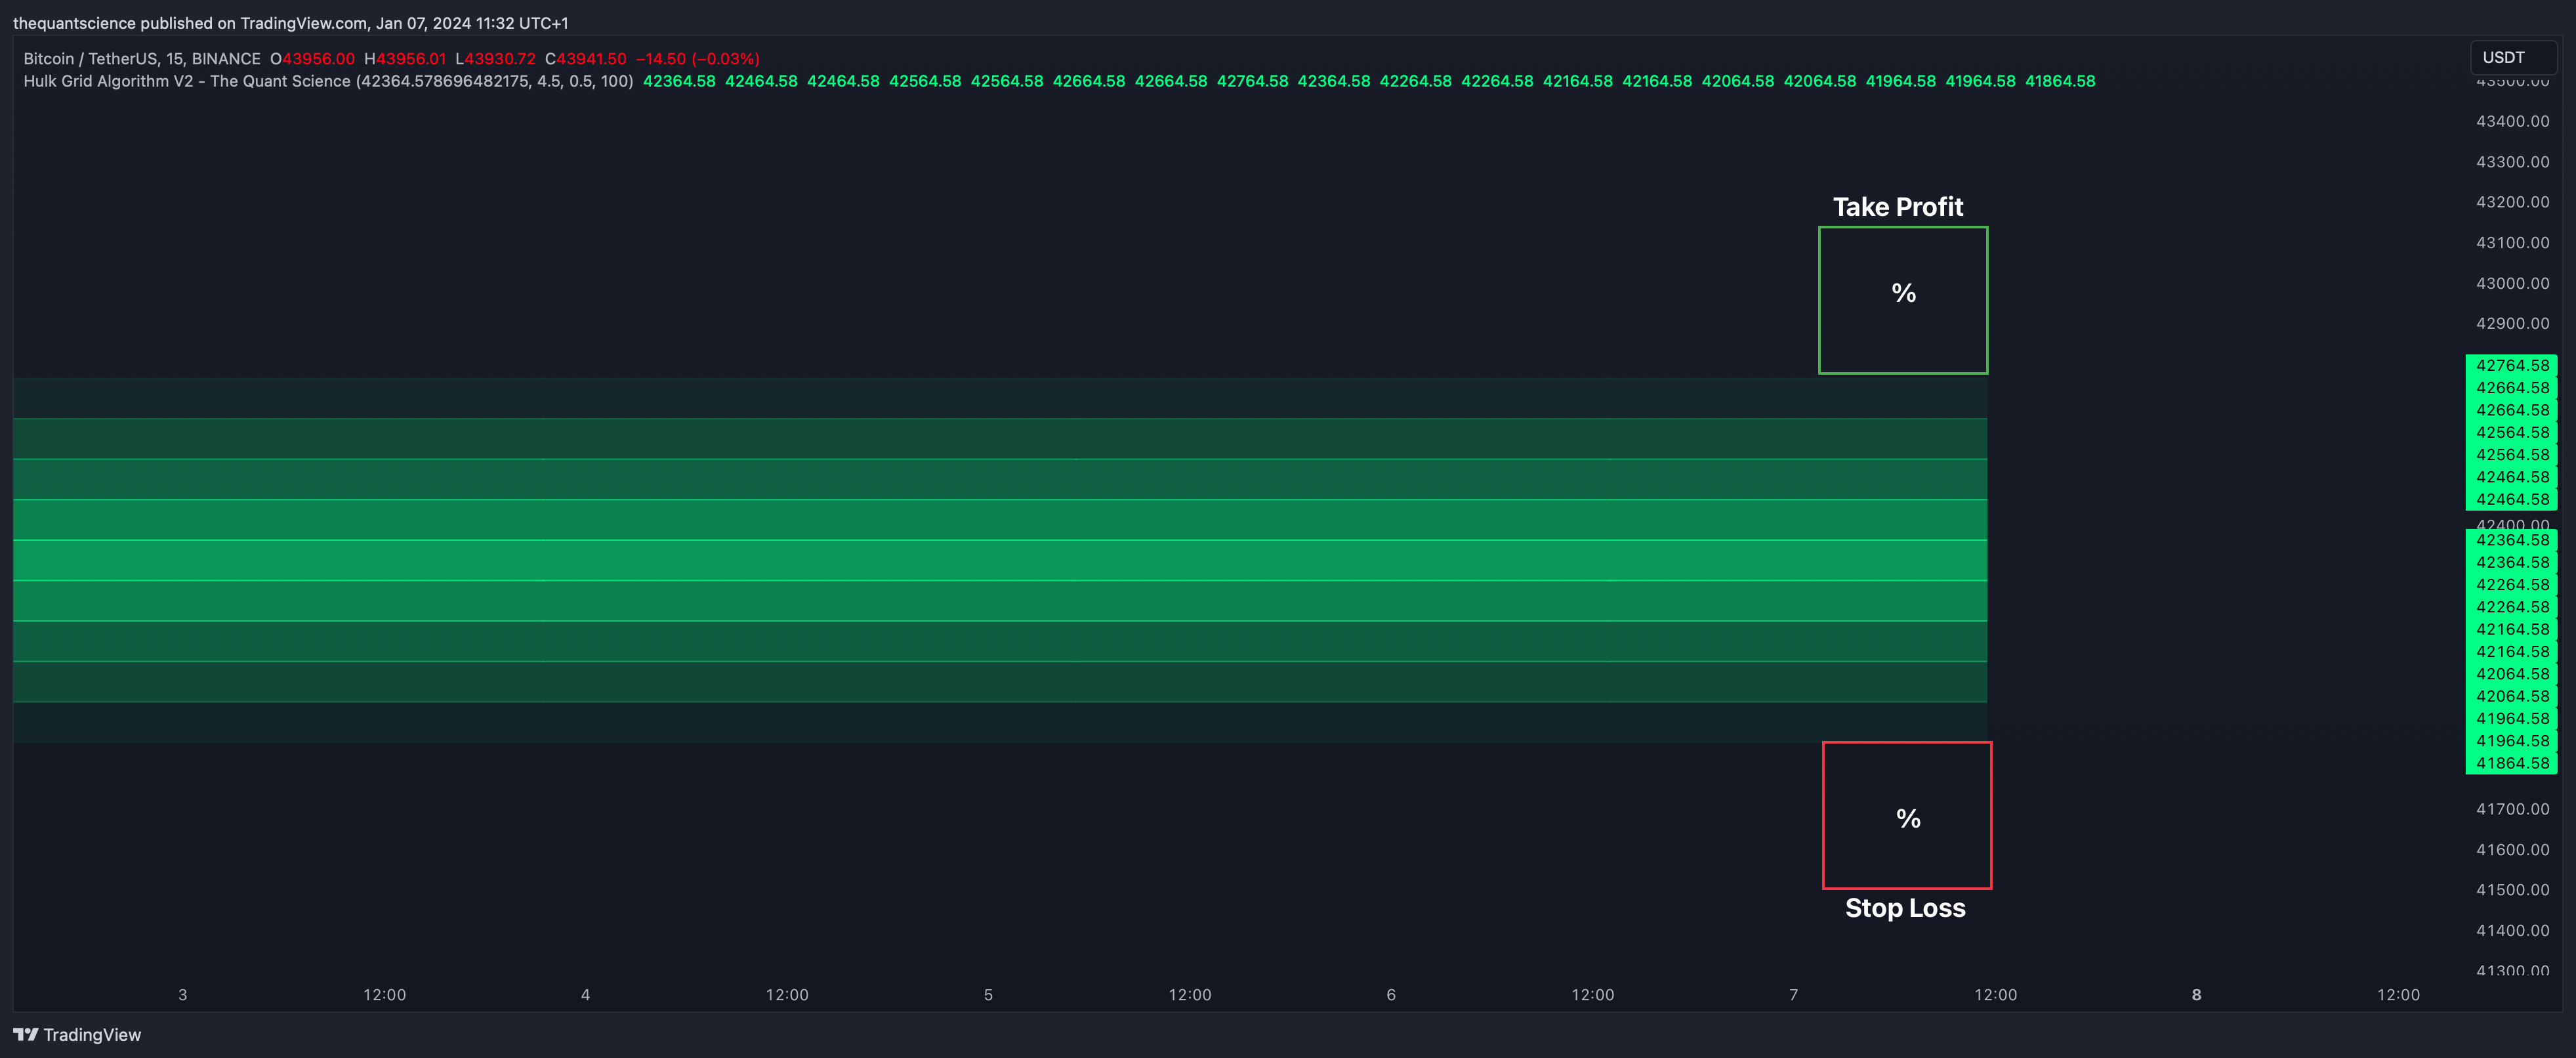Click the 42900.00 price axis label
The height and width of the screenshot is (1058, 2576).
click(2512, 323)
